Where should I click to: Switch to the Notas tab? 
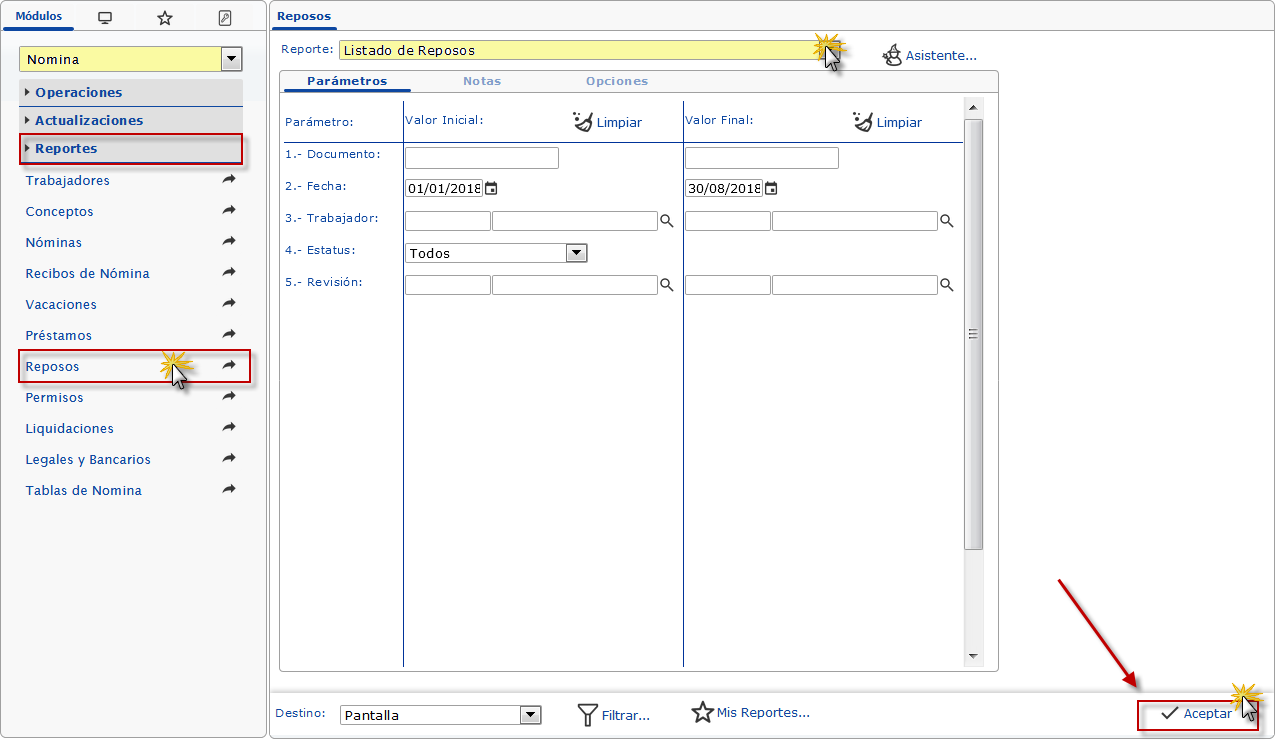482,81
